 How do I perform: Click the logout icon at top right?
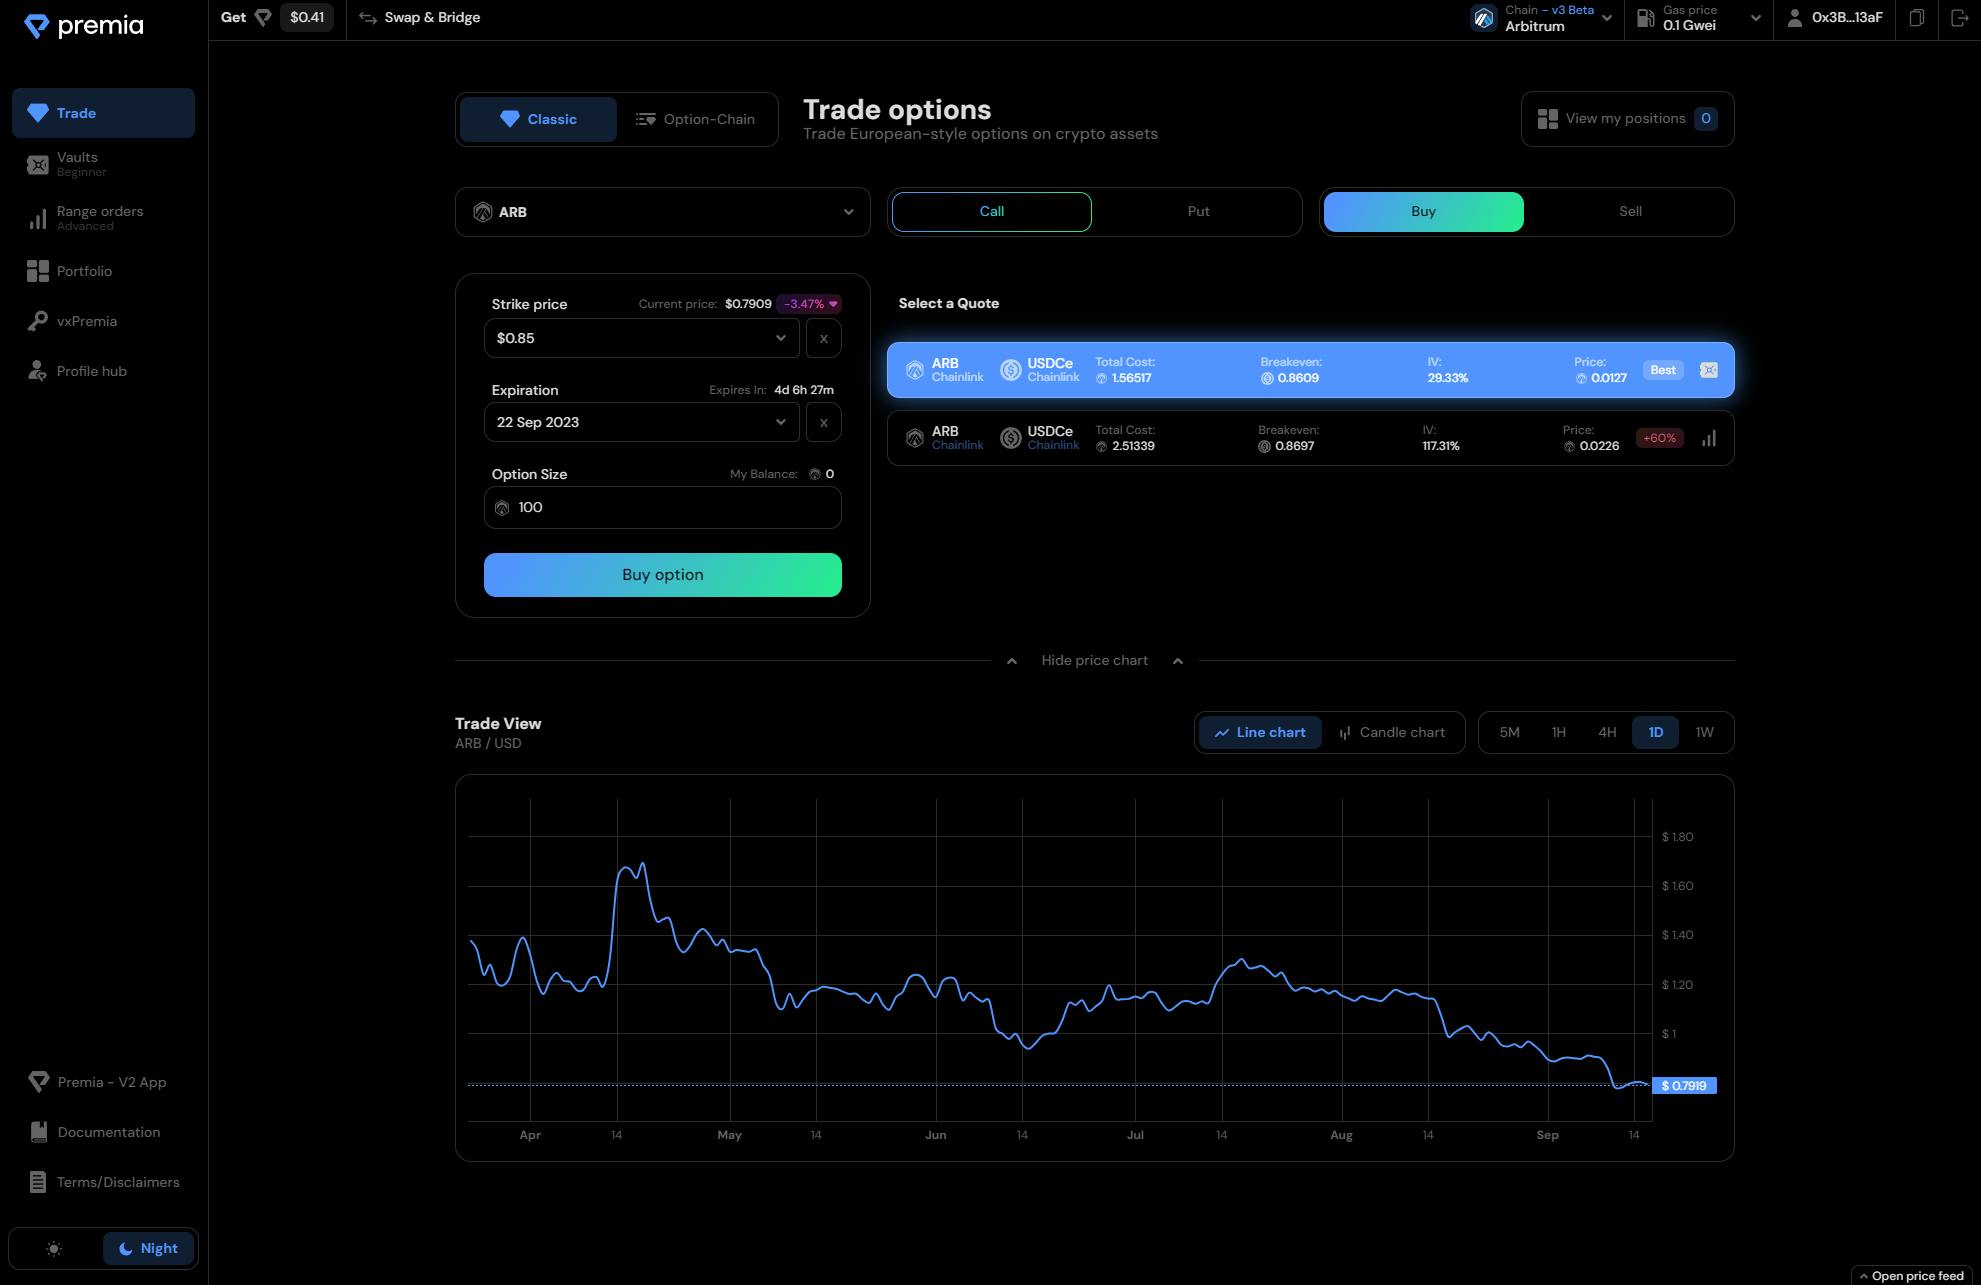[x=1958, y=18]
